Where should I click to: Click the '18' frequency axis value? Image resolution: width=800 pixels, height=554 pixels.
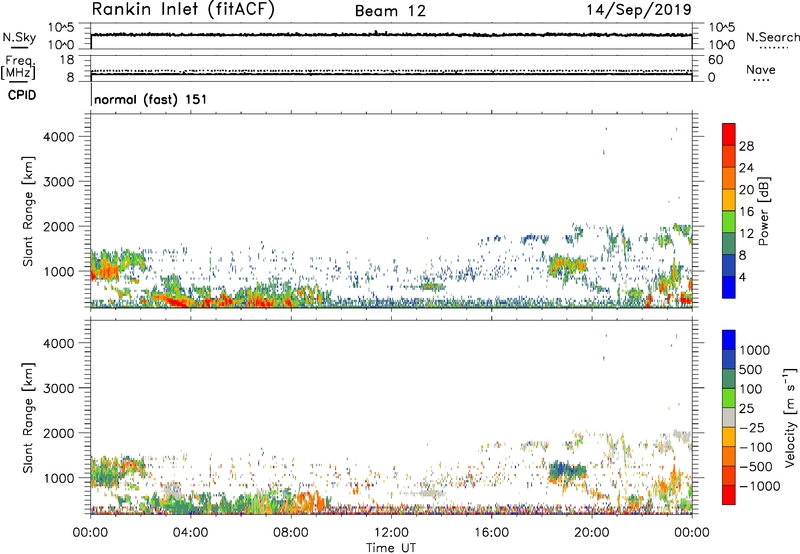point(67,60)
